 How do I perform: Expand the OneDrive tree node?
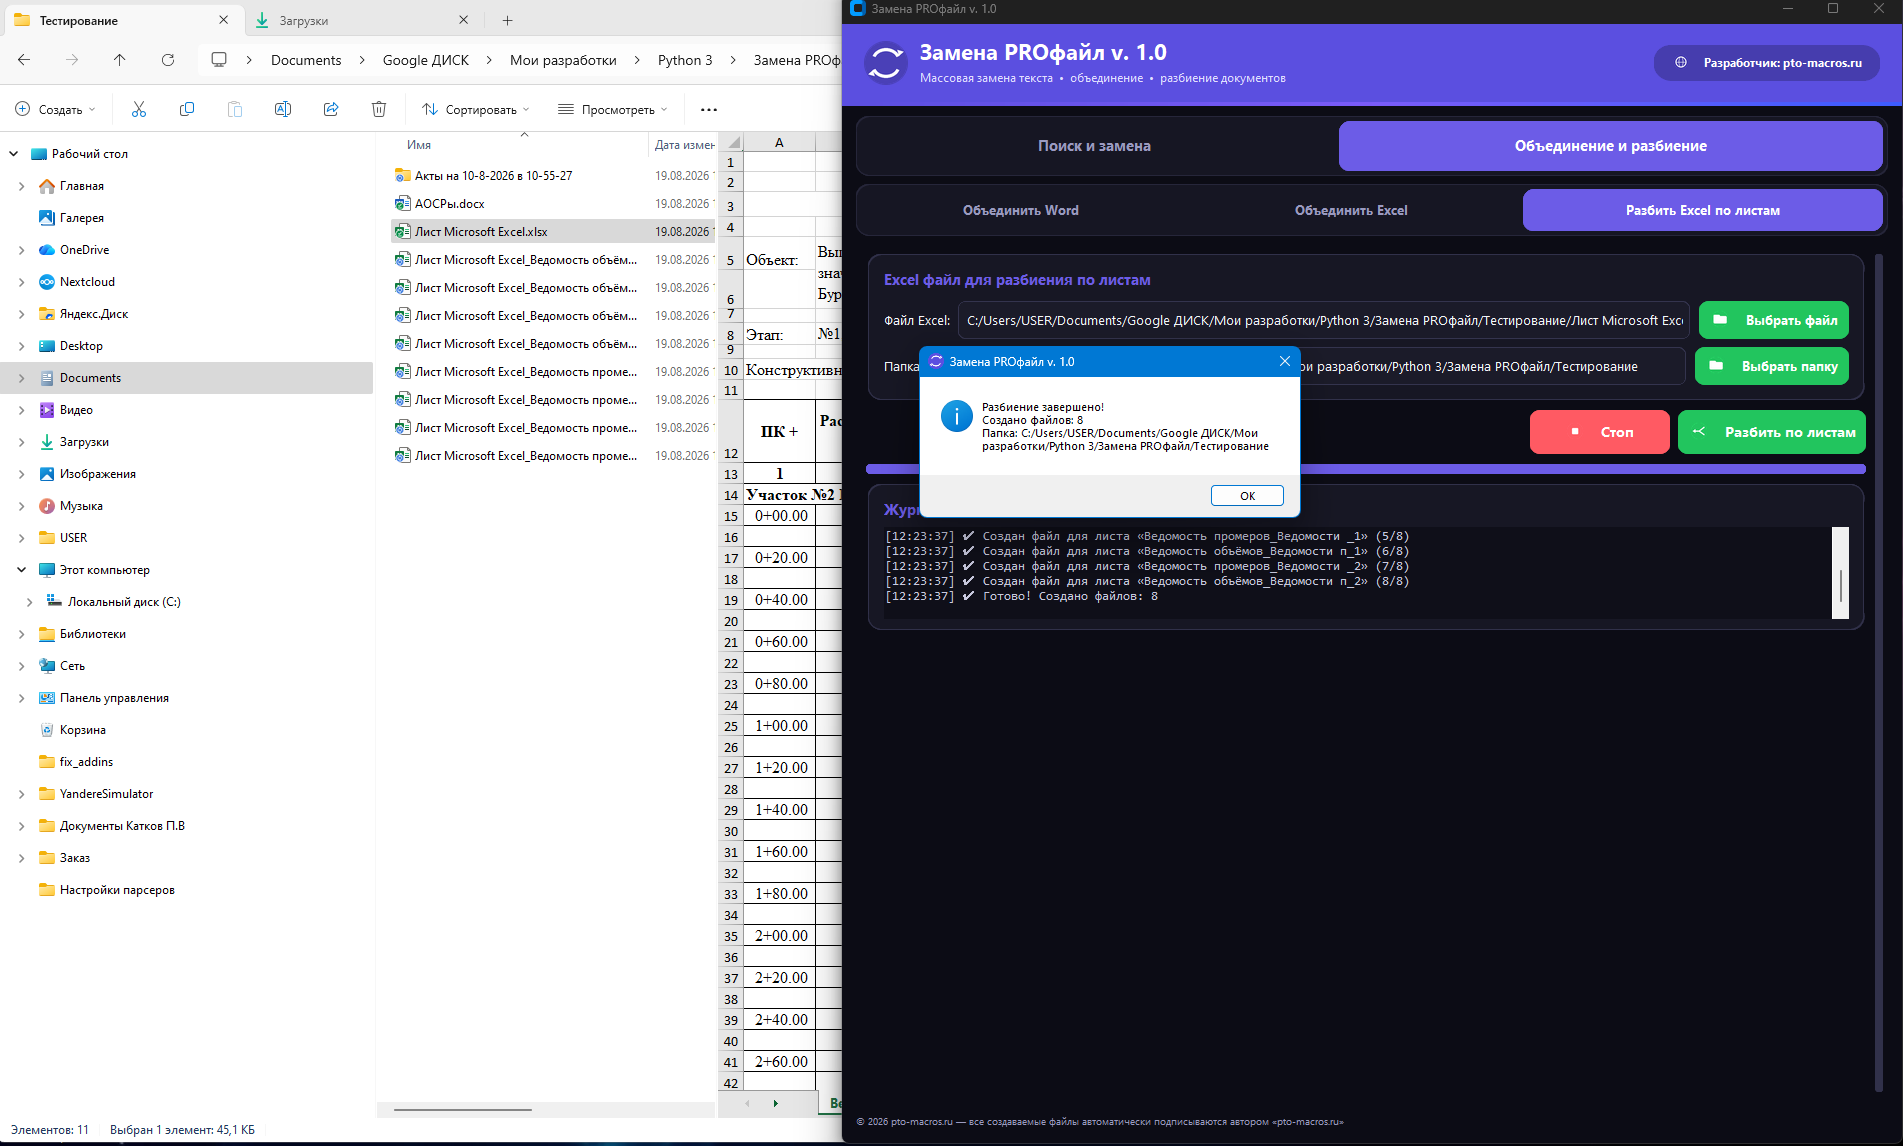(x=22, y=250)
